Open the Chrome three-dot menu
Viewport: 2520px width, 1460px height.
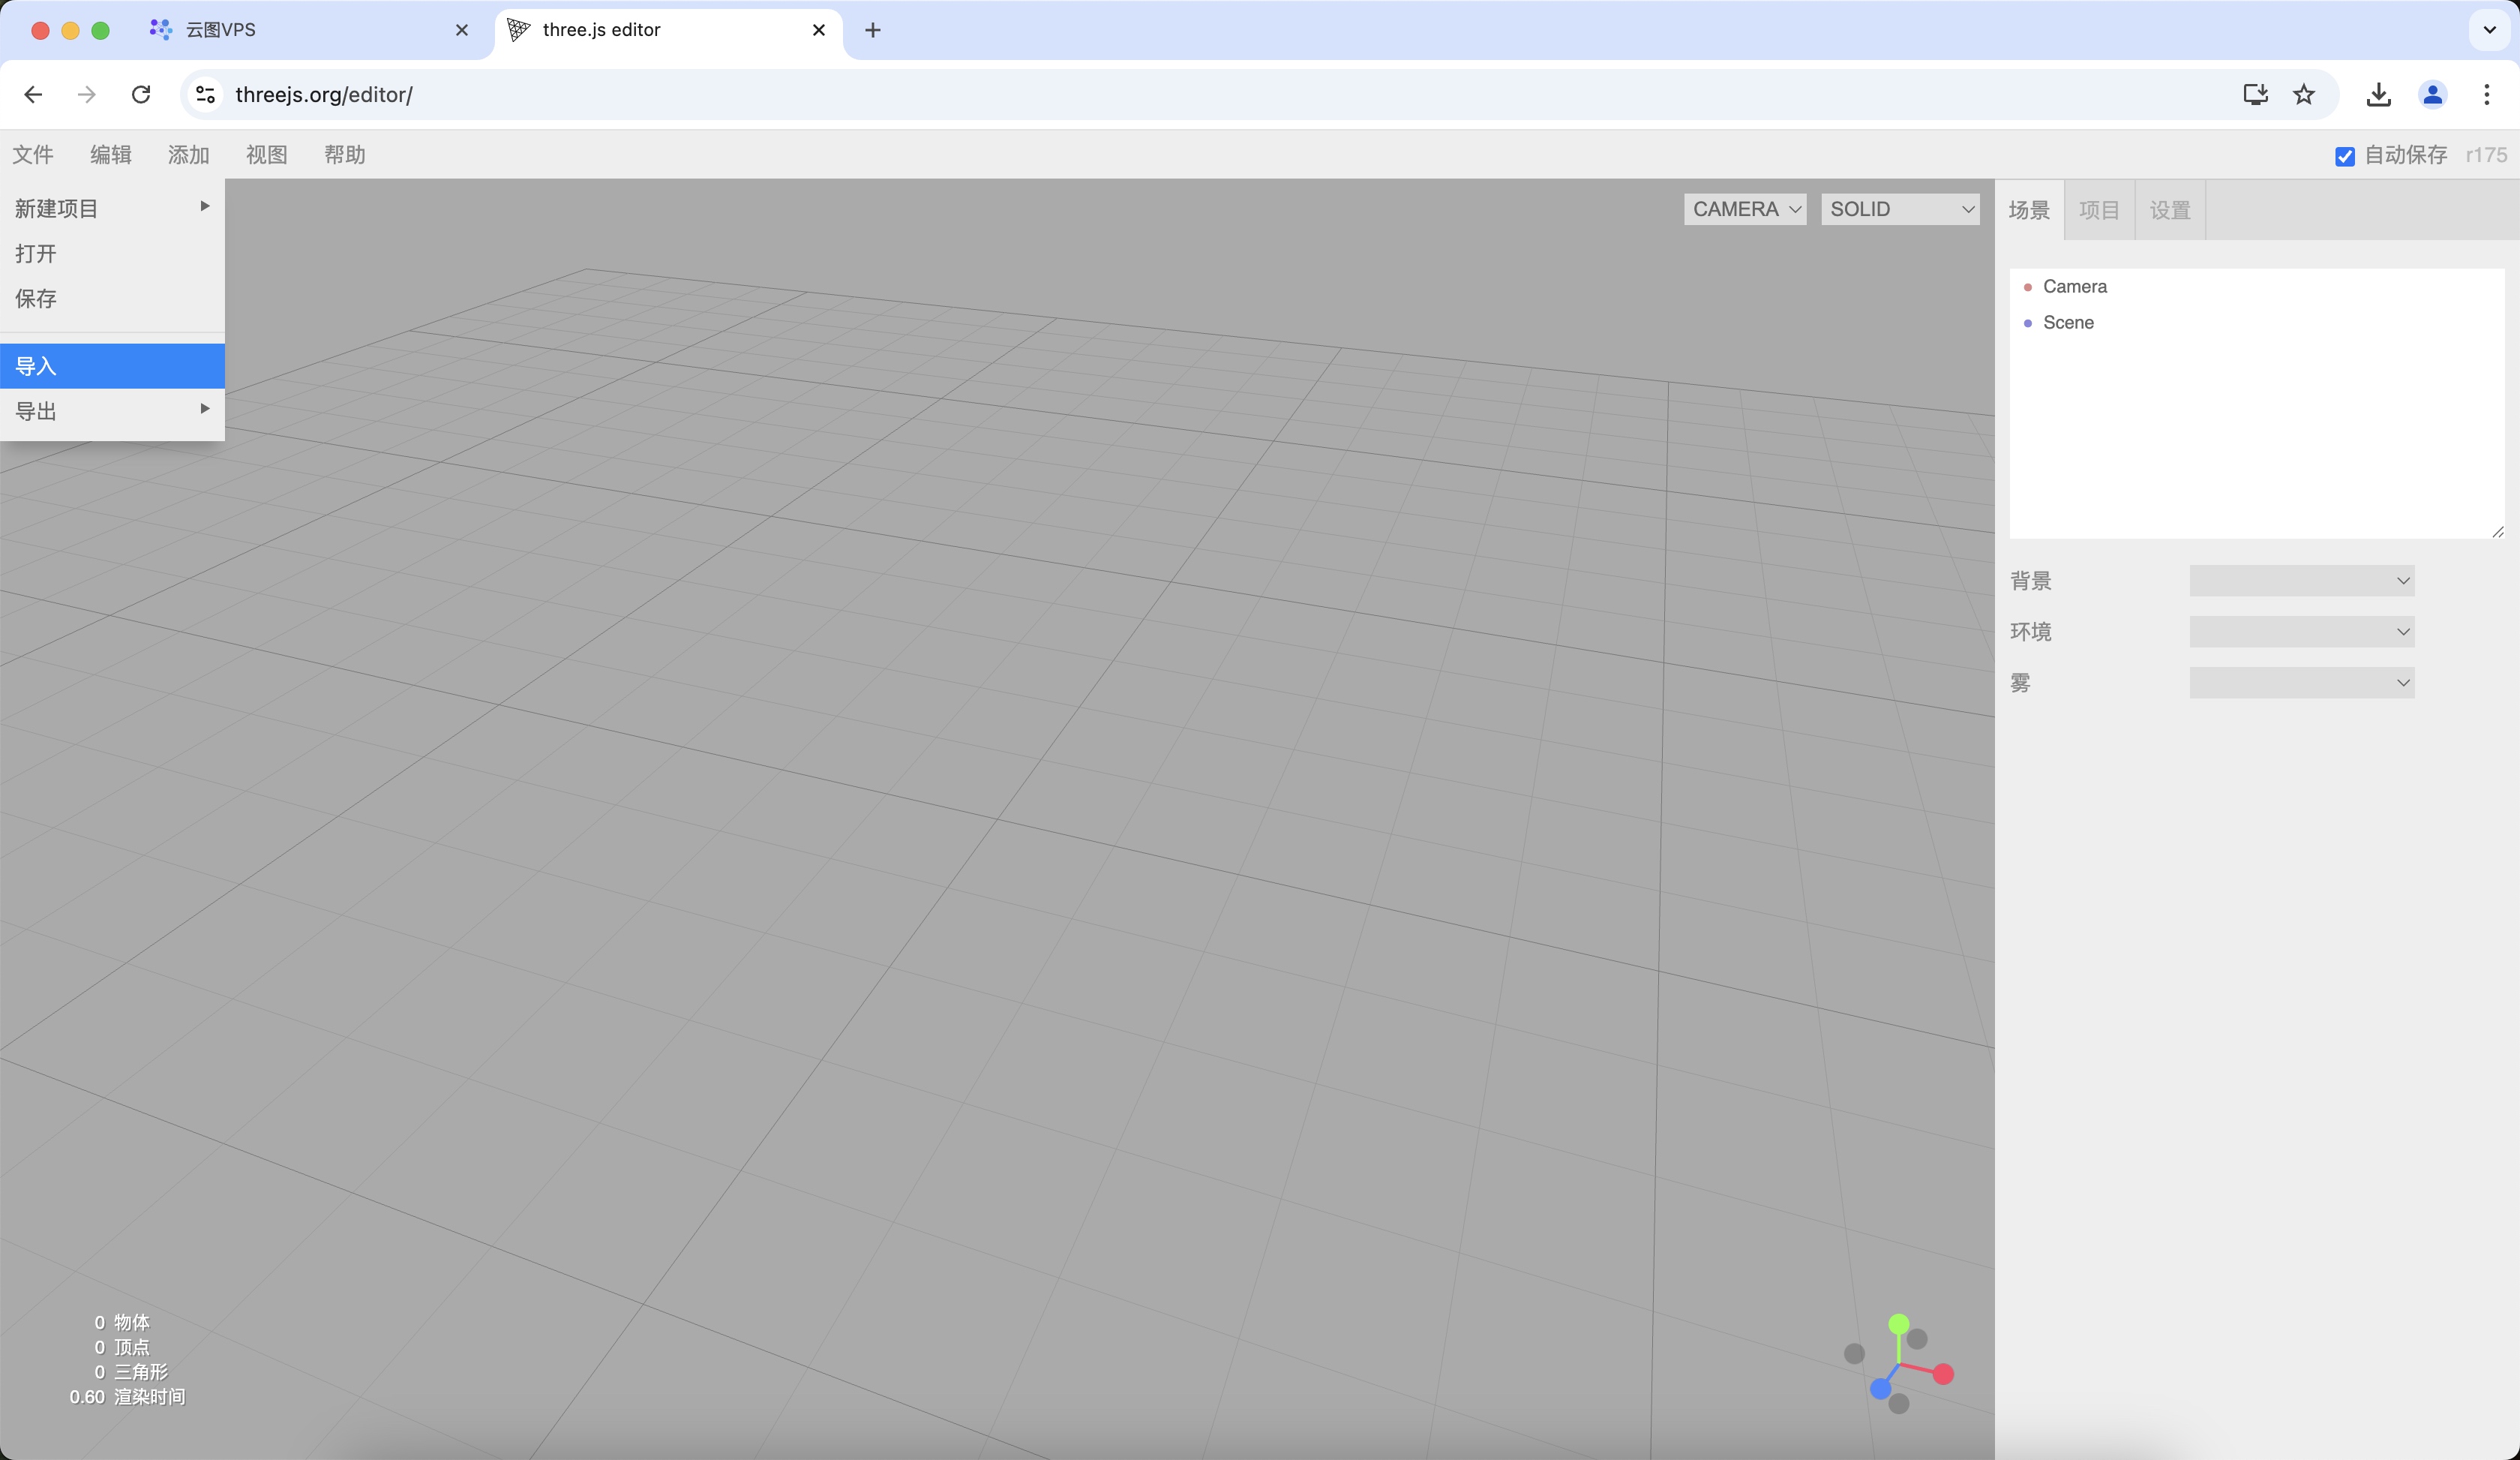click(2487, 94)
